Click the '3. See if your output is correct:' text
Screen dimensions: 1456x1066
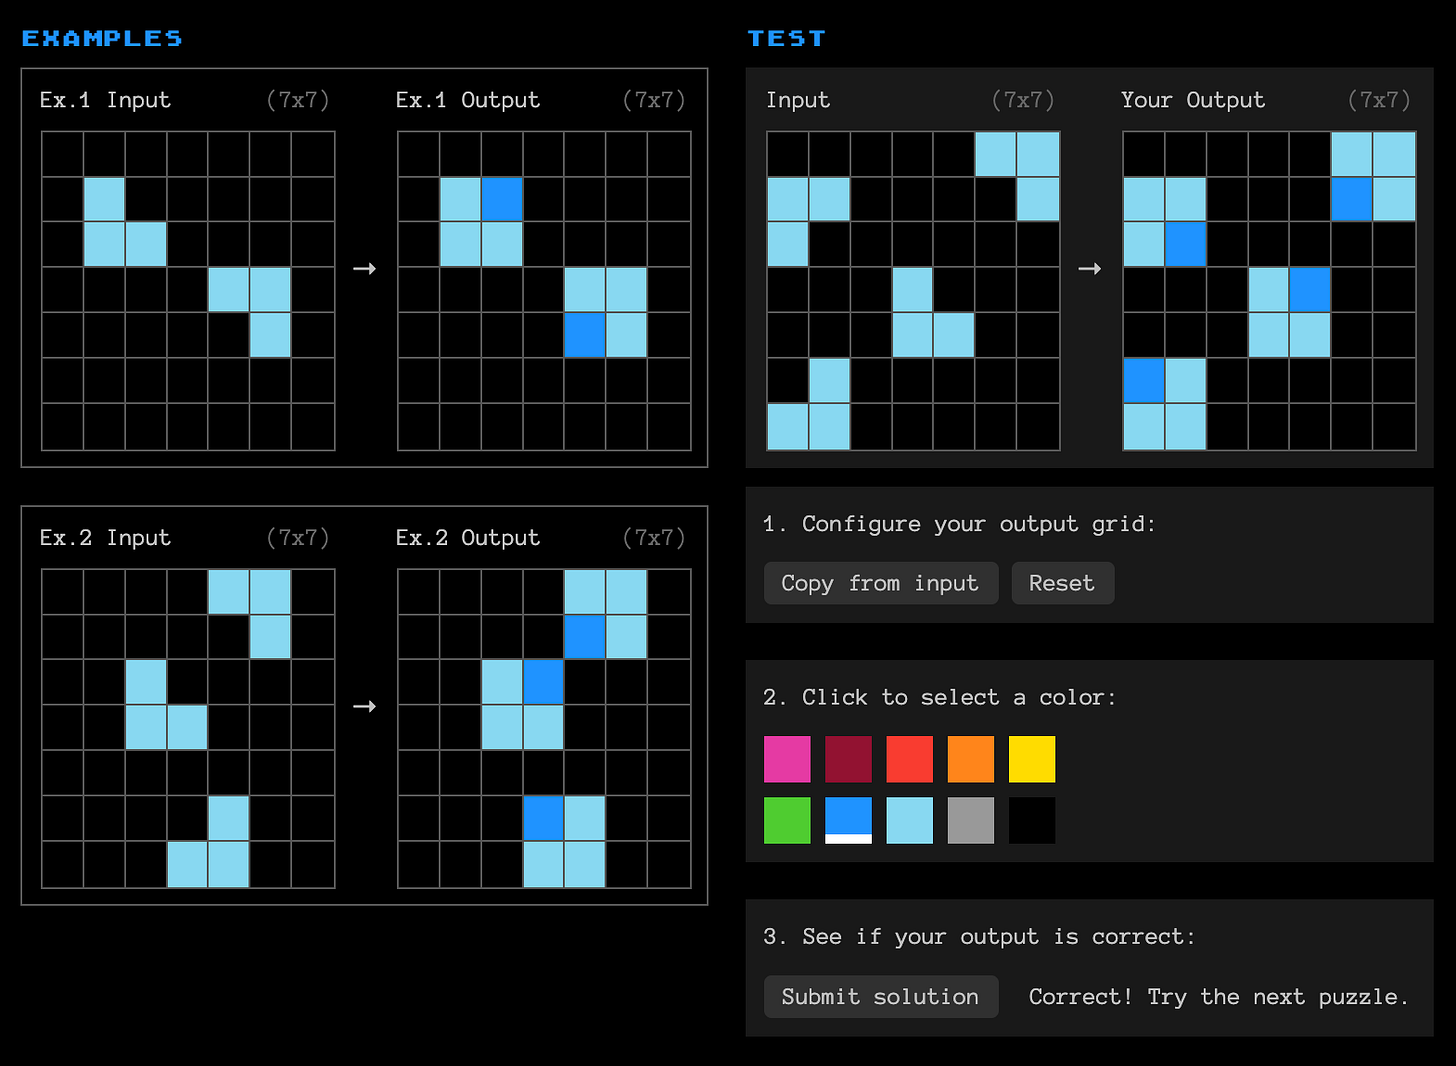pos(979,937)
